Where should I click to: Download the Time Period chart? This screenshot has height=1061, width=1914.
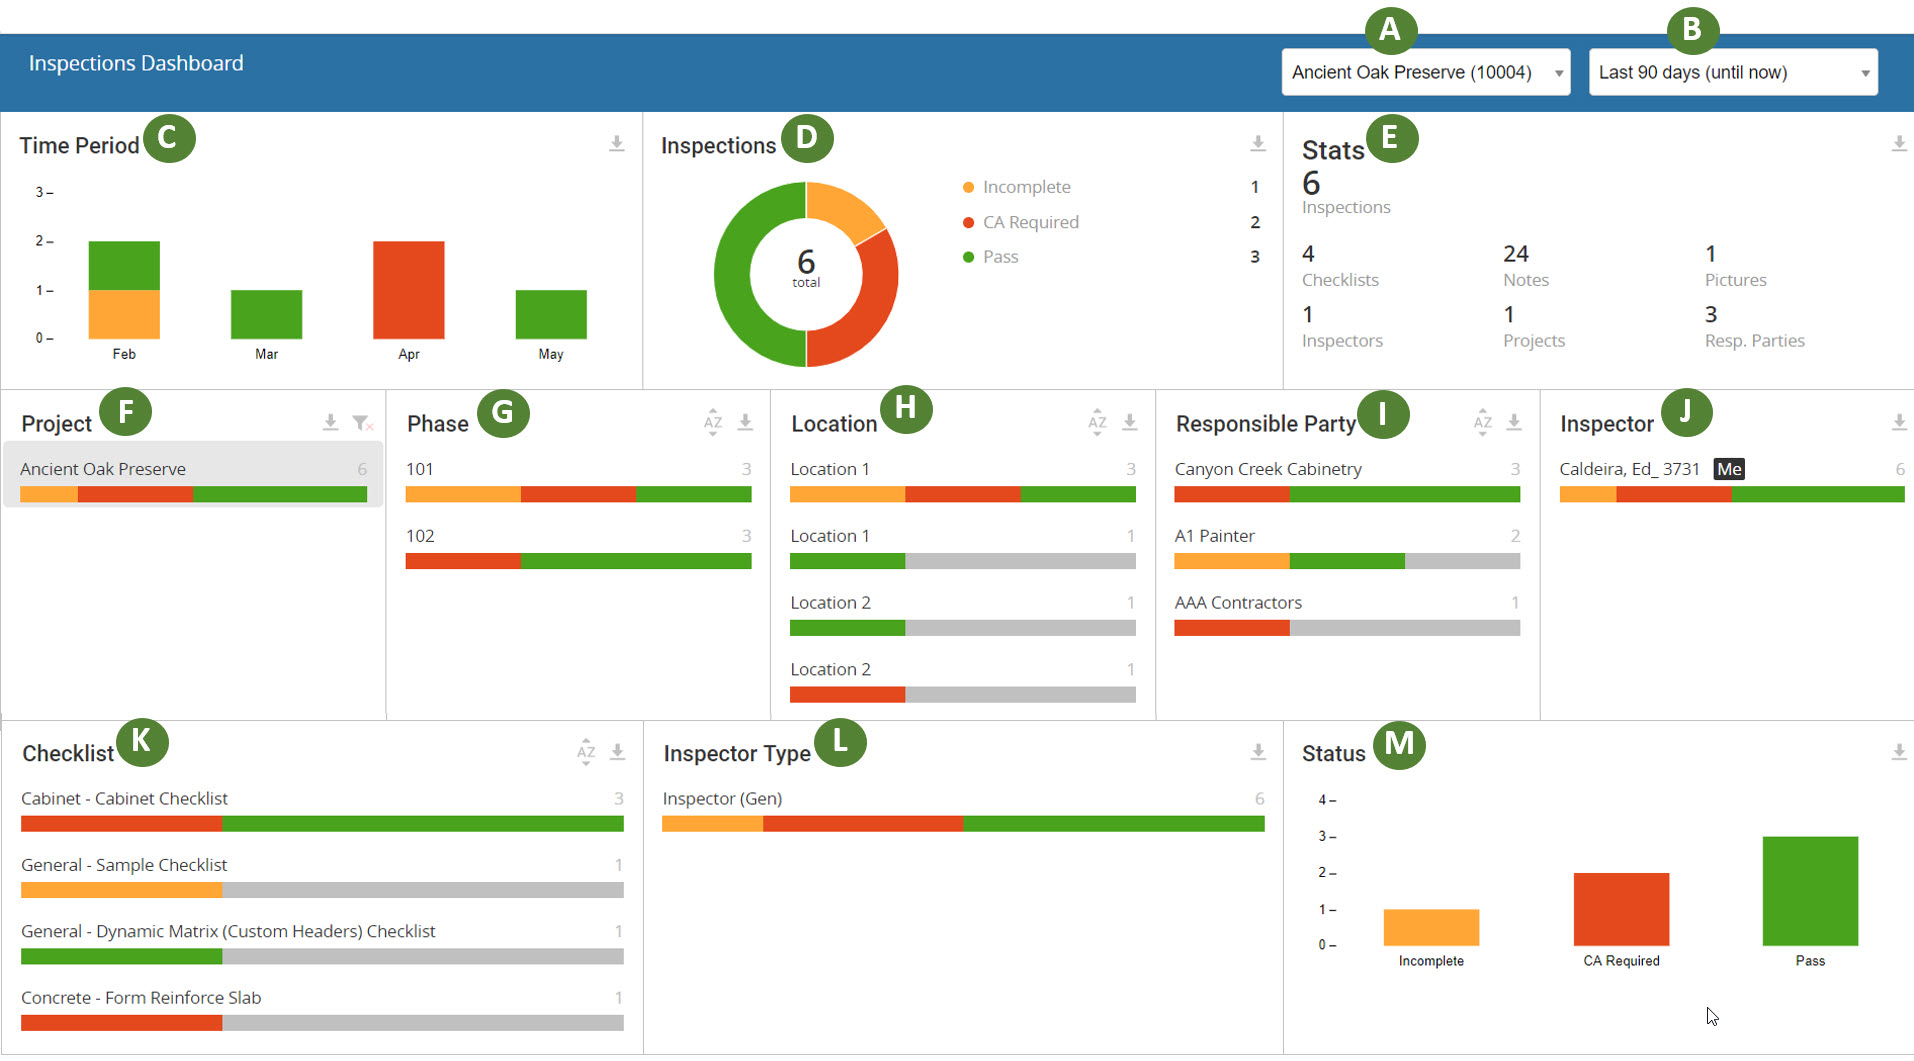pos(617,144)
